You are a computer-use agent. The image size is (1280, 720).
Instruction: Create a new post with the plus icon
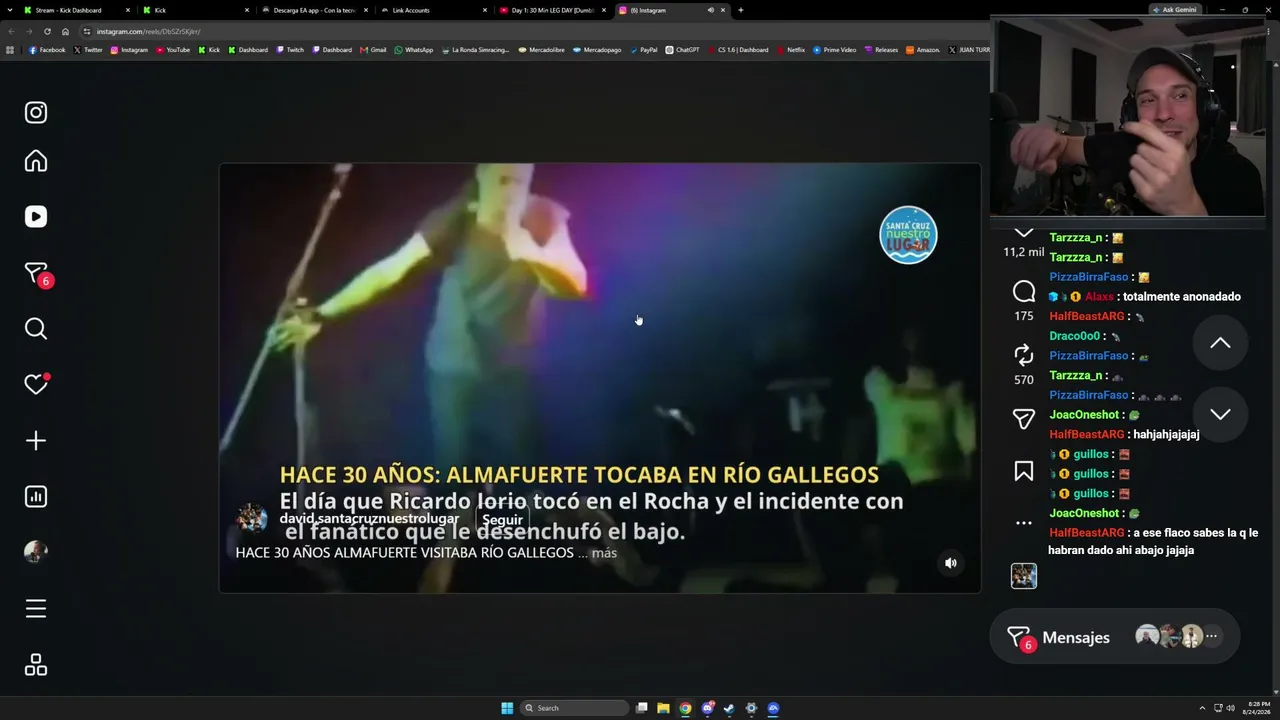pyautogui.click(x=36, y=441)
